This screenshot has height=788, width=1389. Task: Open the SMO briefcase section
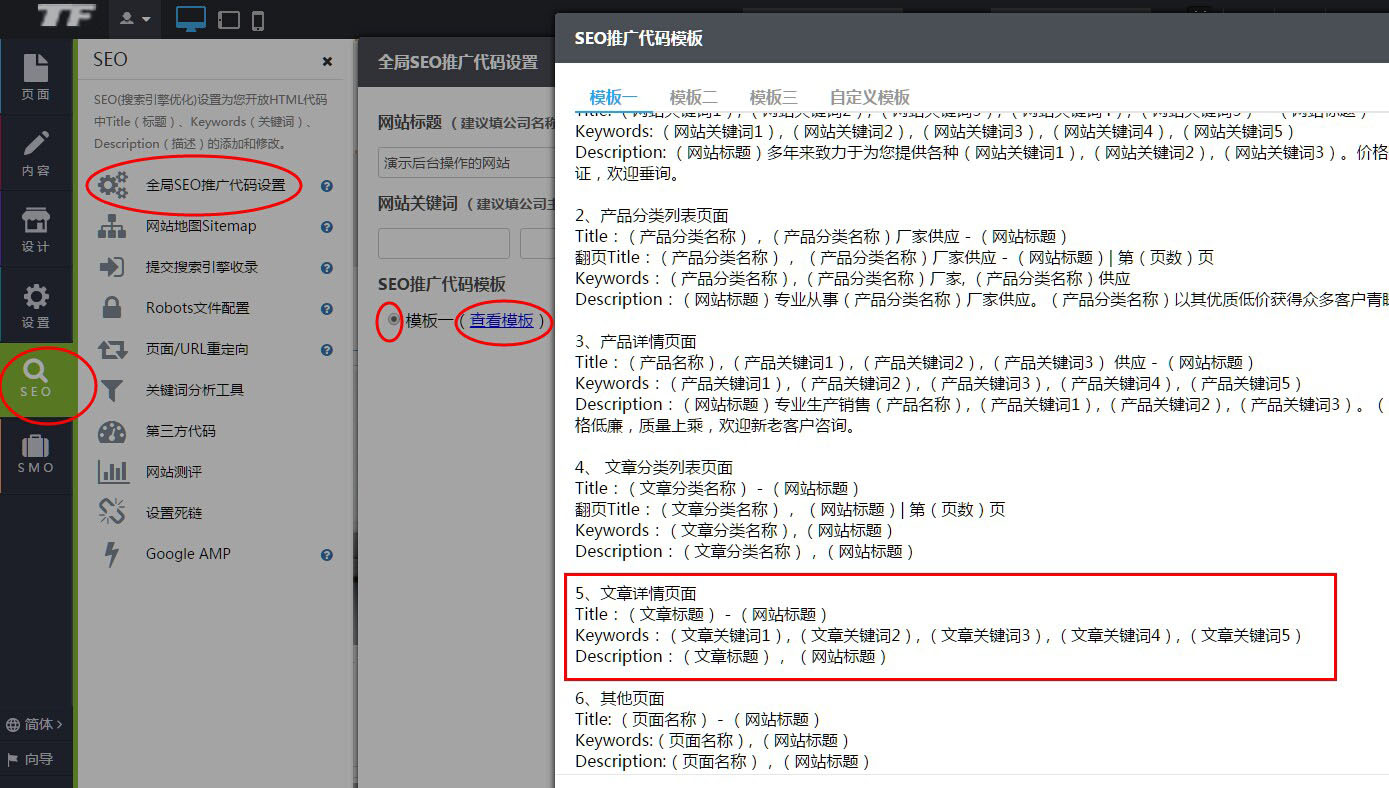pyautogui.click(x=36, y=455)
